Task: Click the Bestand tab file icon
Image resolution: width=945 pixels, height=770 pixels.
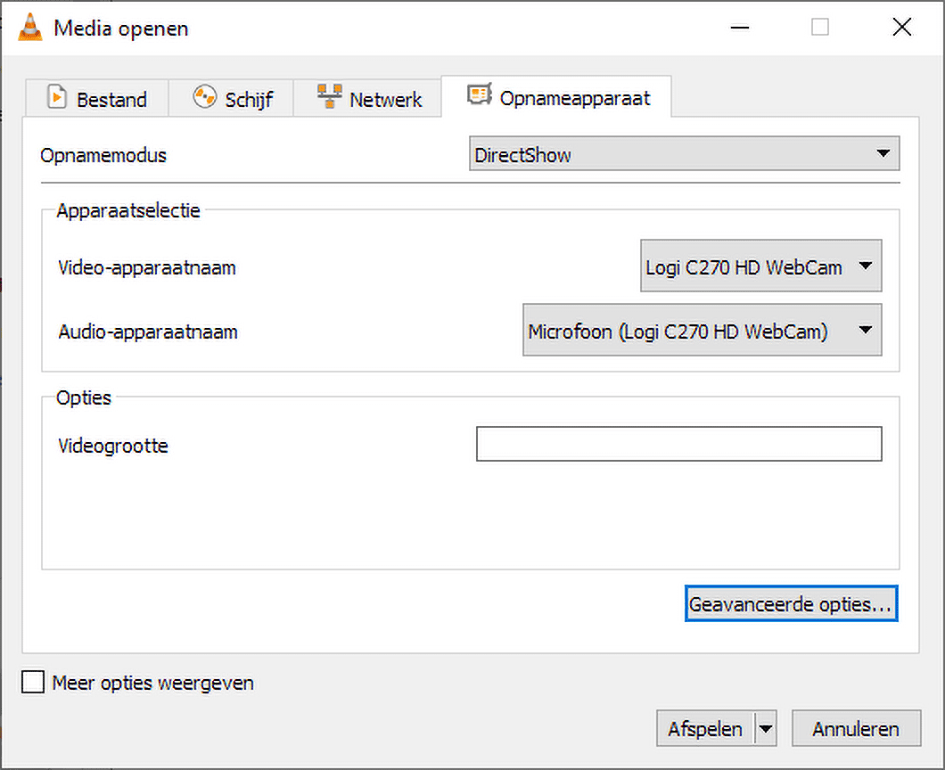Action: [x=58, y=98]
